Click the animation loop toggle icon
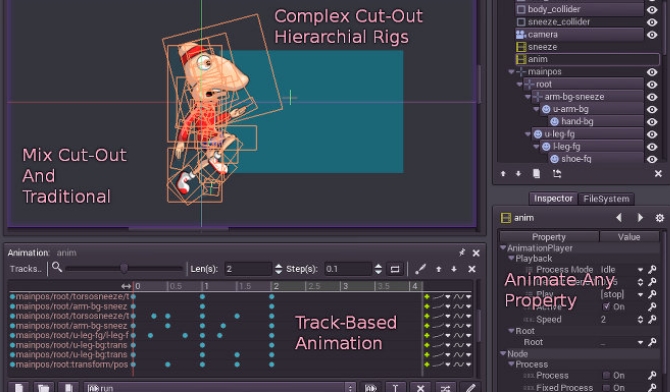670x392 pixels. (395, 269)
